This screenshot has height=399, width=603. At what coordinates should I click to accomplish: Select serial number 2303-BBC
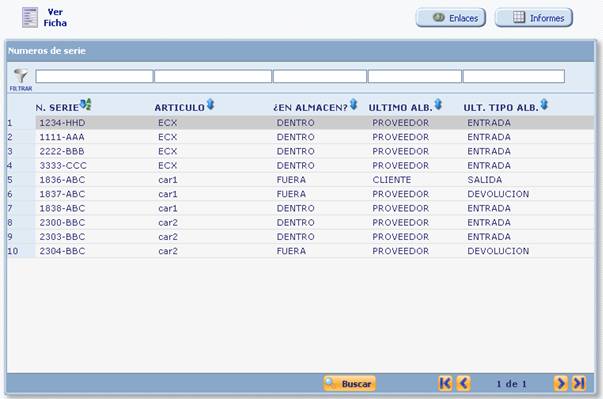tap(62, 237)
